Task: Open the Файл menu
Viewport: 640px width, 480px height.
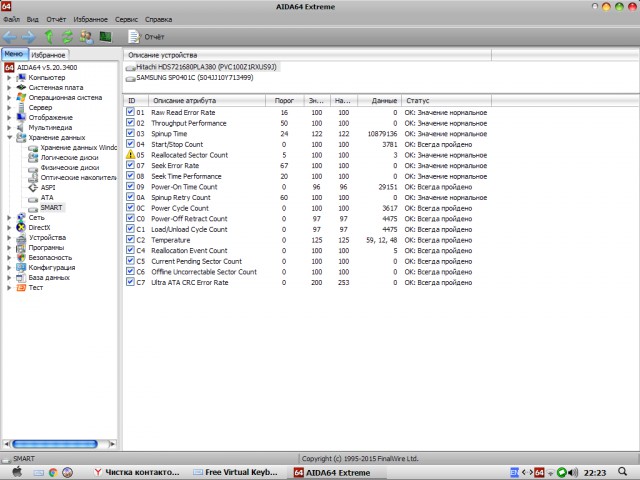Action: (x=11, y=19)
